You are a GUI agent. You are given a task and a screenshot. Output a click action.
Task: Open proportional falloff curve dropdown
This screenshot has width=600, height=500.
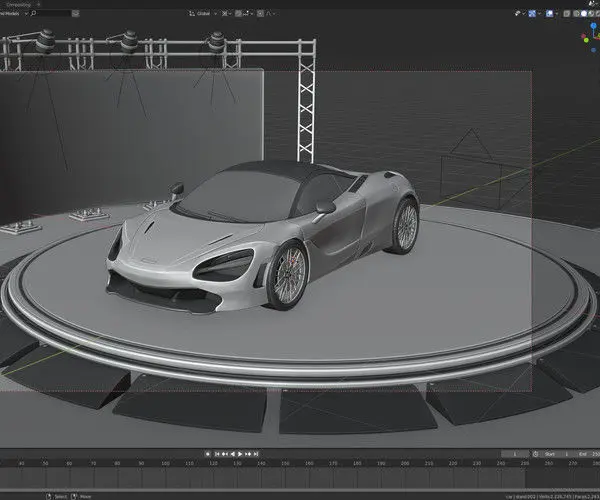coord(271,13)
